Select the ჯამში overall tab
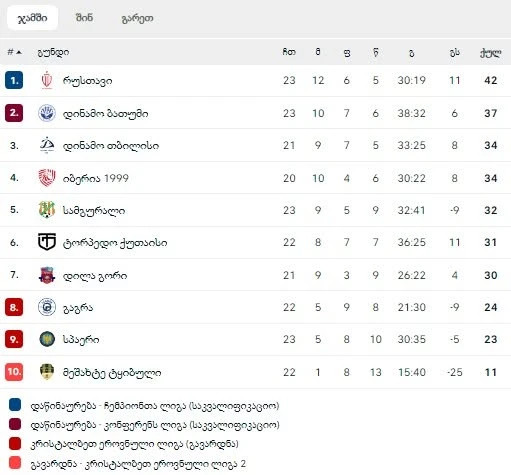Image resolution: width=511 pixels, height=475 pixels. [32, 18]
